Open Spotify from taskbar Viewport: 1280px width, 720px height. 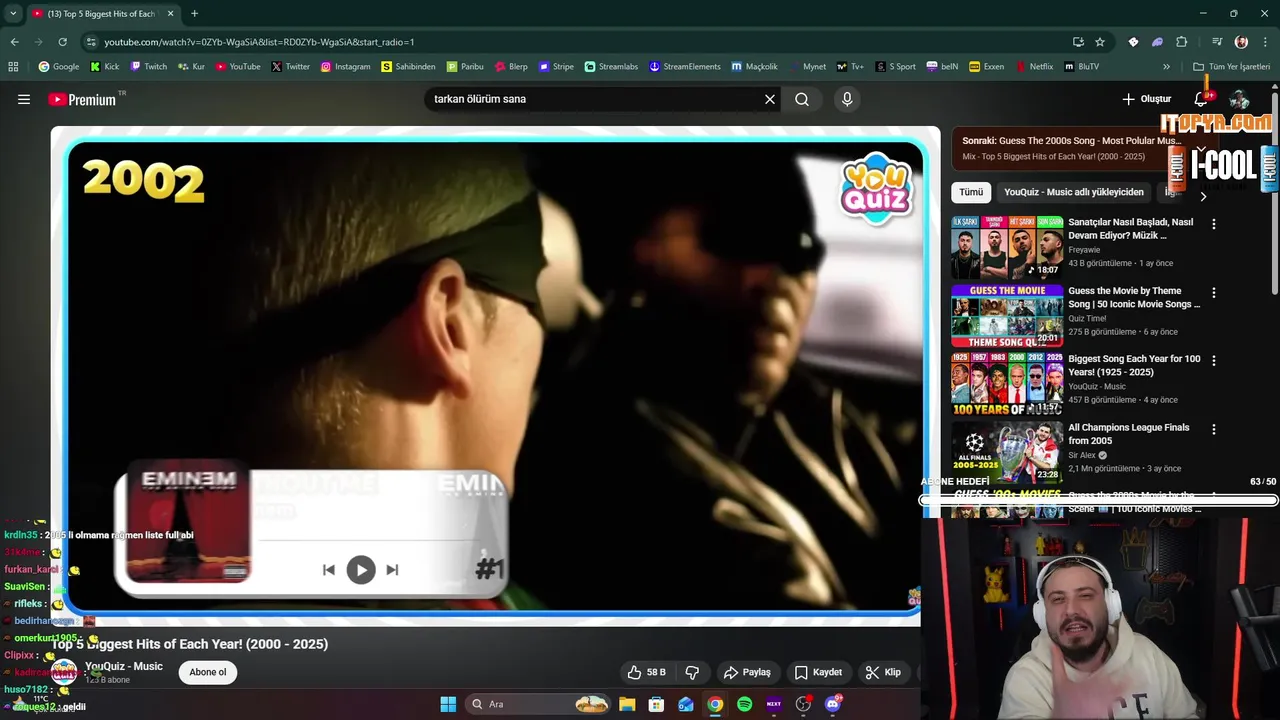point(744,704)
